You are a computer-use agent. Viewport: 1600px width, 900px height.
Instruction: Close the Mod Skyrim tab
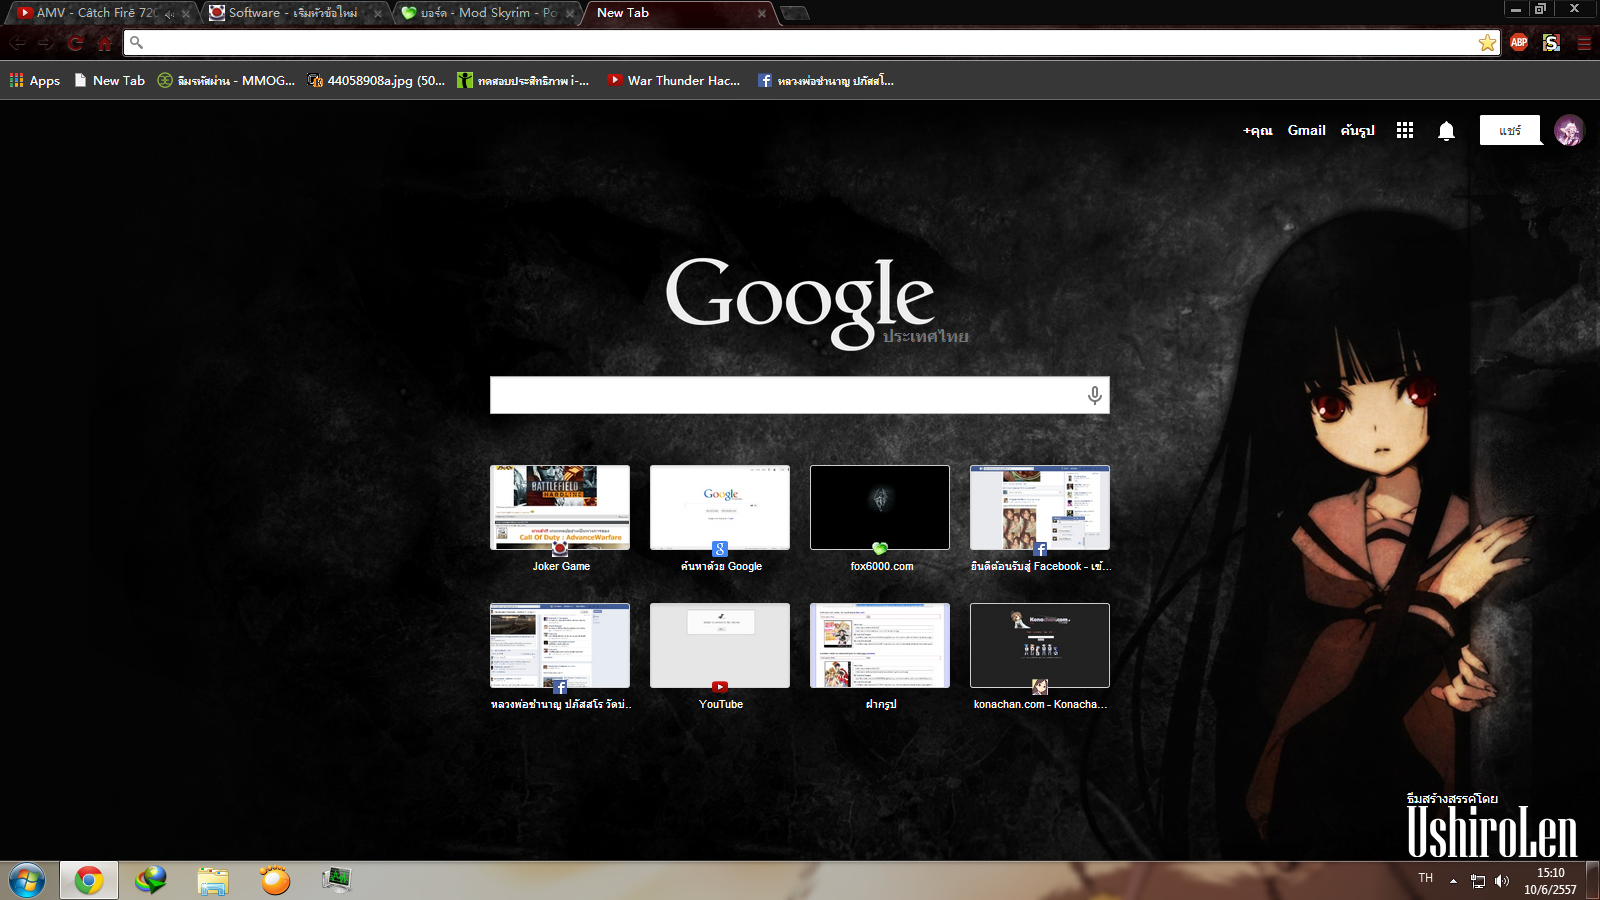[x=570, y=14]
